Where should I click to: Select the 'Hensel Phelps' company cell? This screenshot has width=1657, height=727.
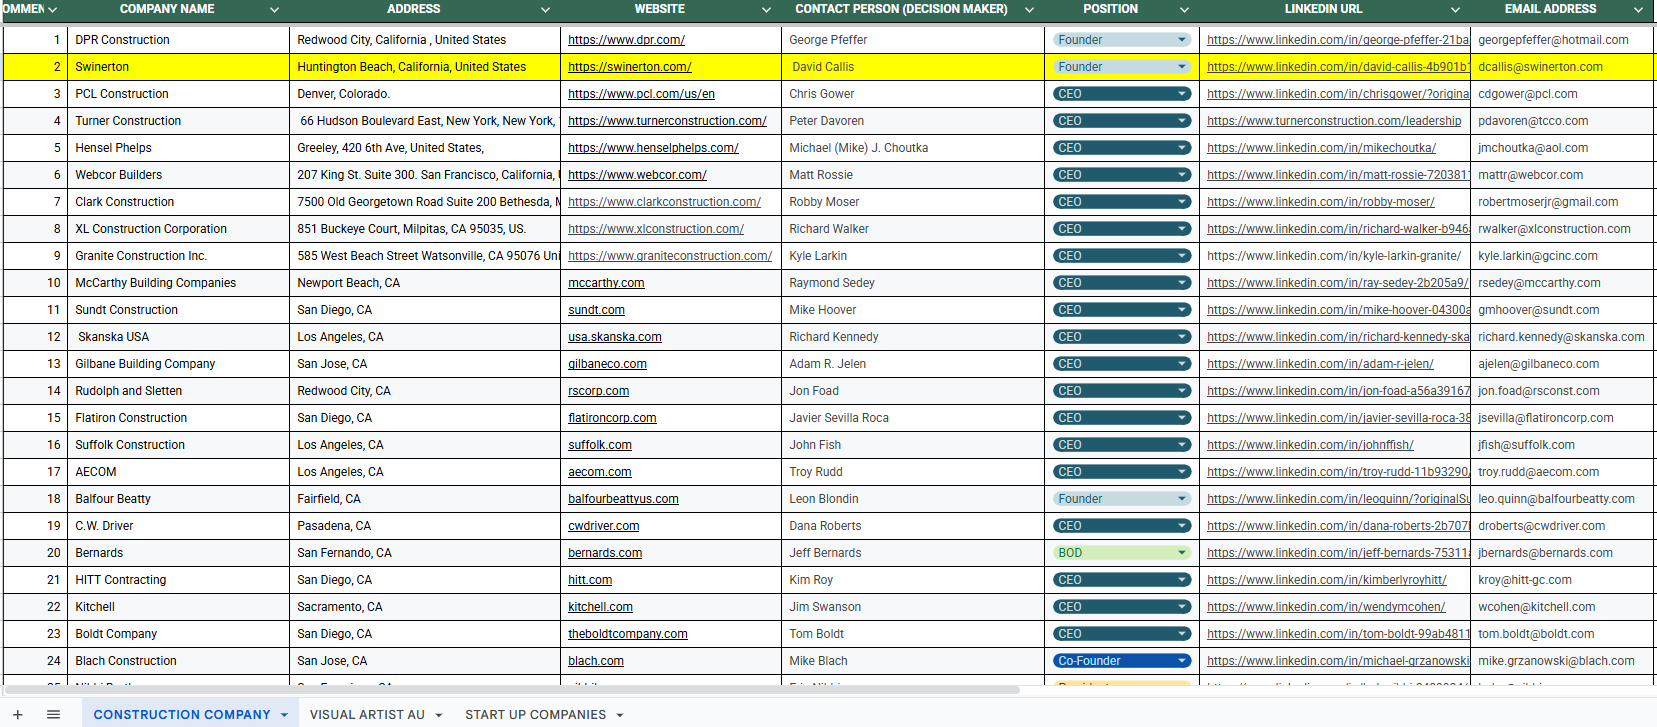pyautogui.click(x=178, y=148)
